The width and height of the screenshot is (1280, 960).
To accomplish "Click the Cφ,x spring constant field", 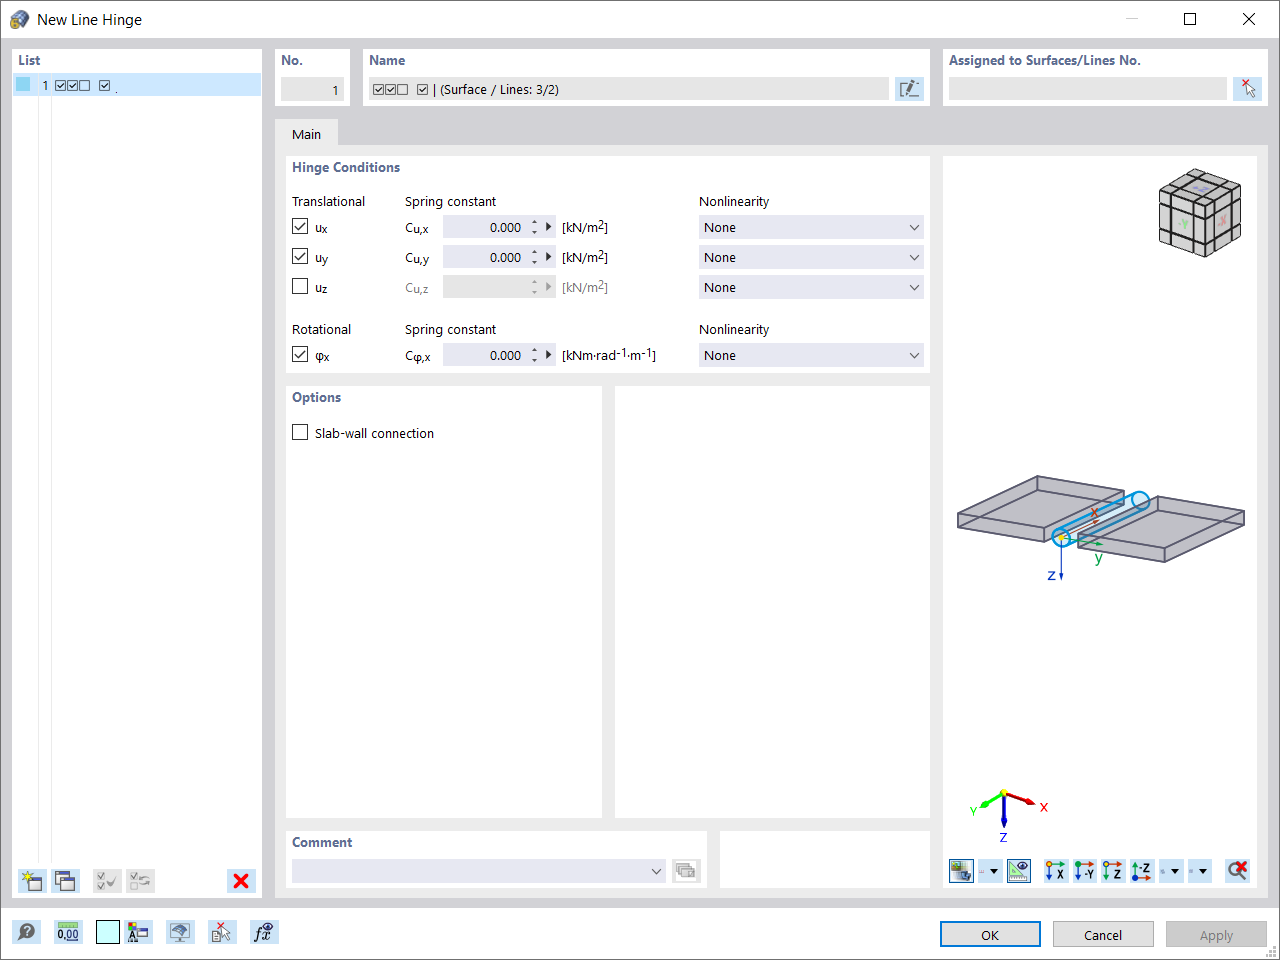I will (x=485, y=355).
